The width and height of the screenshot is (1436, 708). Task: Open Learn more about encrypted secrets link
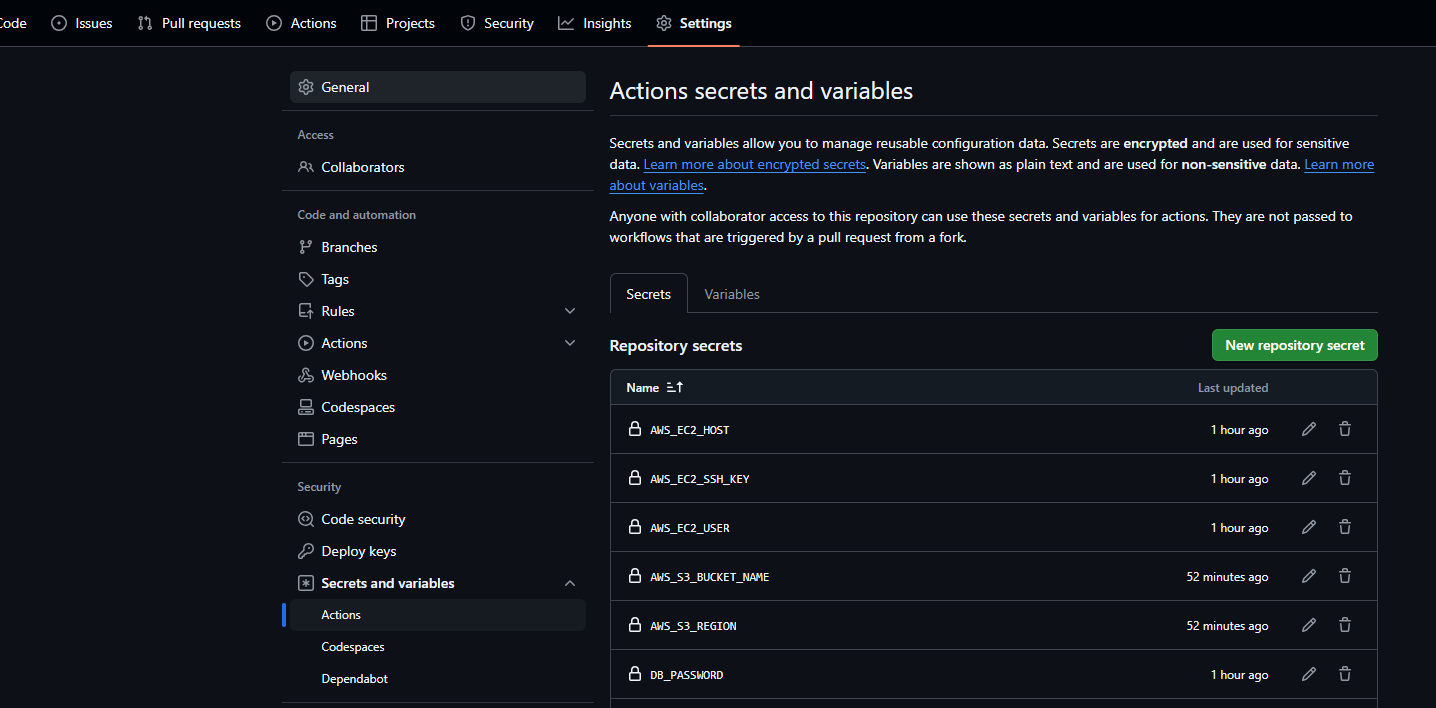point(754,164)
